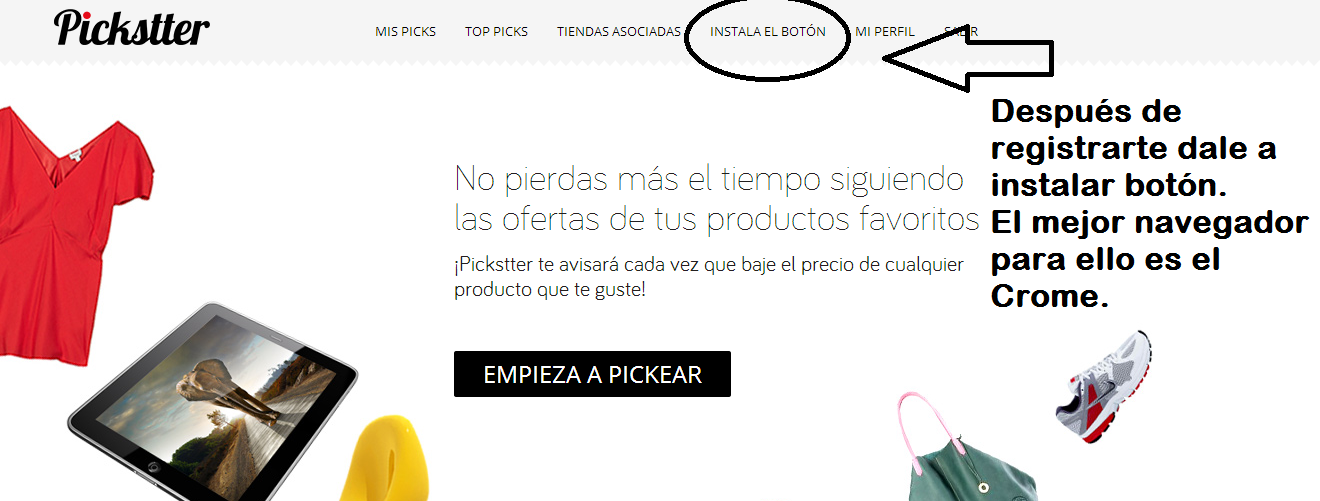Click the word 'Crome.' in bold note
The image size is (1320, 501).
pos(1050,297)
